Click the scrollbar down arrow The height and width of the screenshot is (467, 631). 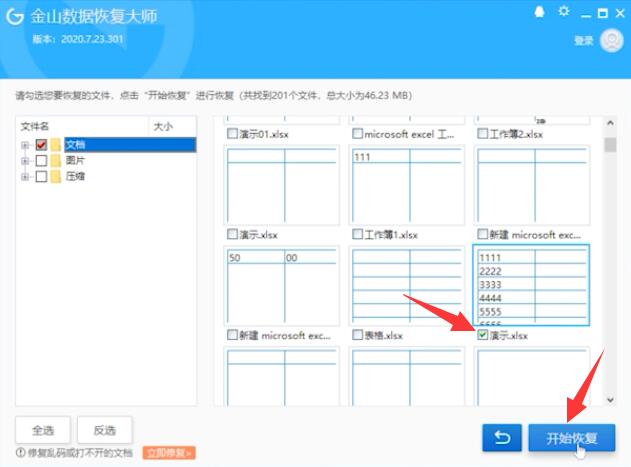coord(610,400)
